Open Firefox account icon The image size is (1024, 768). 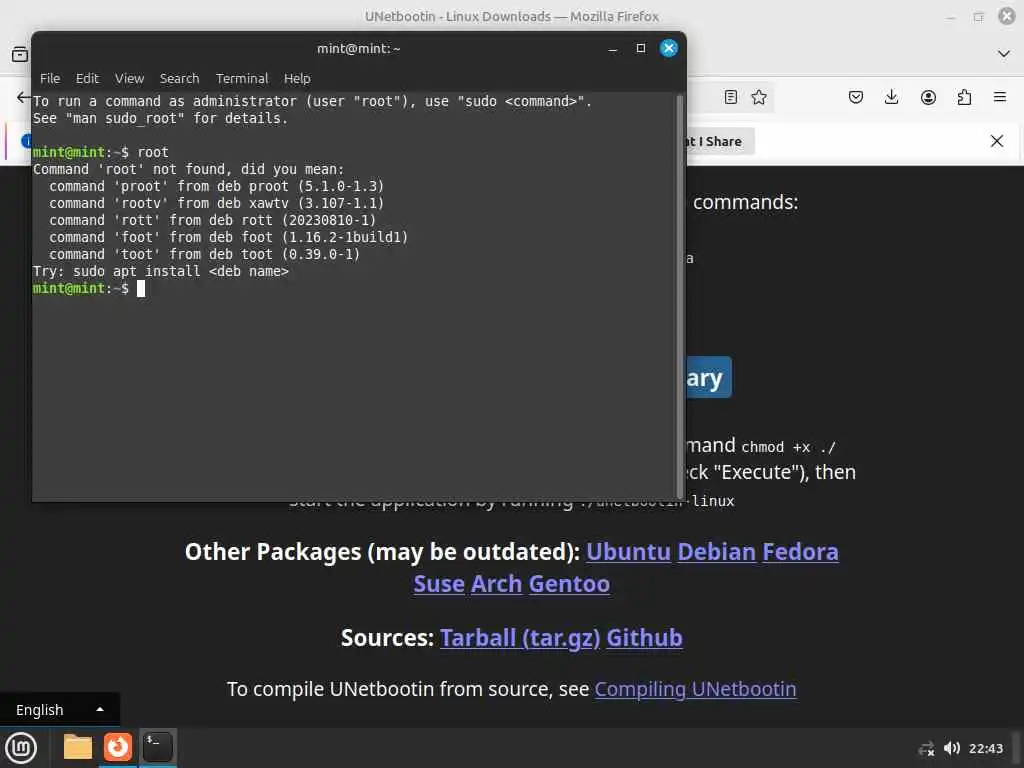(928, 97)
